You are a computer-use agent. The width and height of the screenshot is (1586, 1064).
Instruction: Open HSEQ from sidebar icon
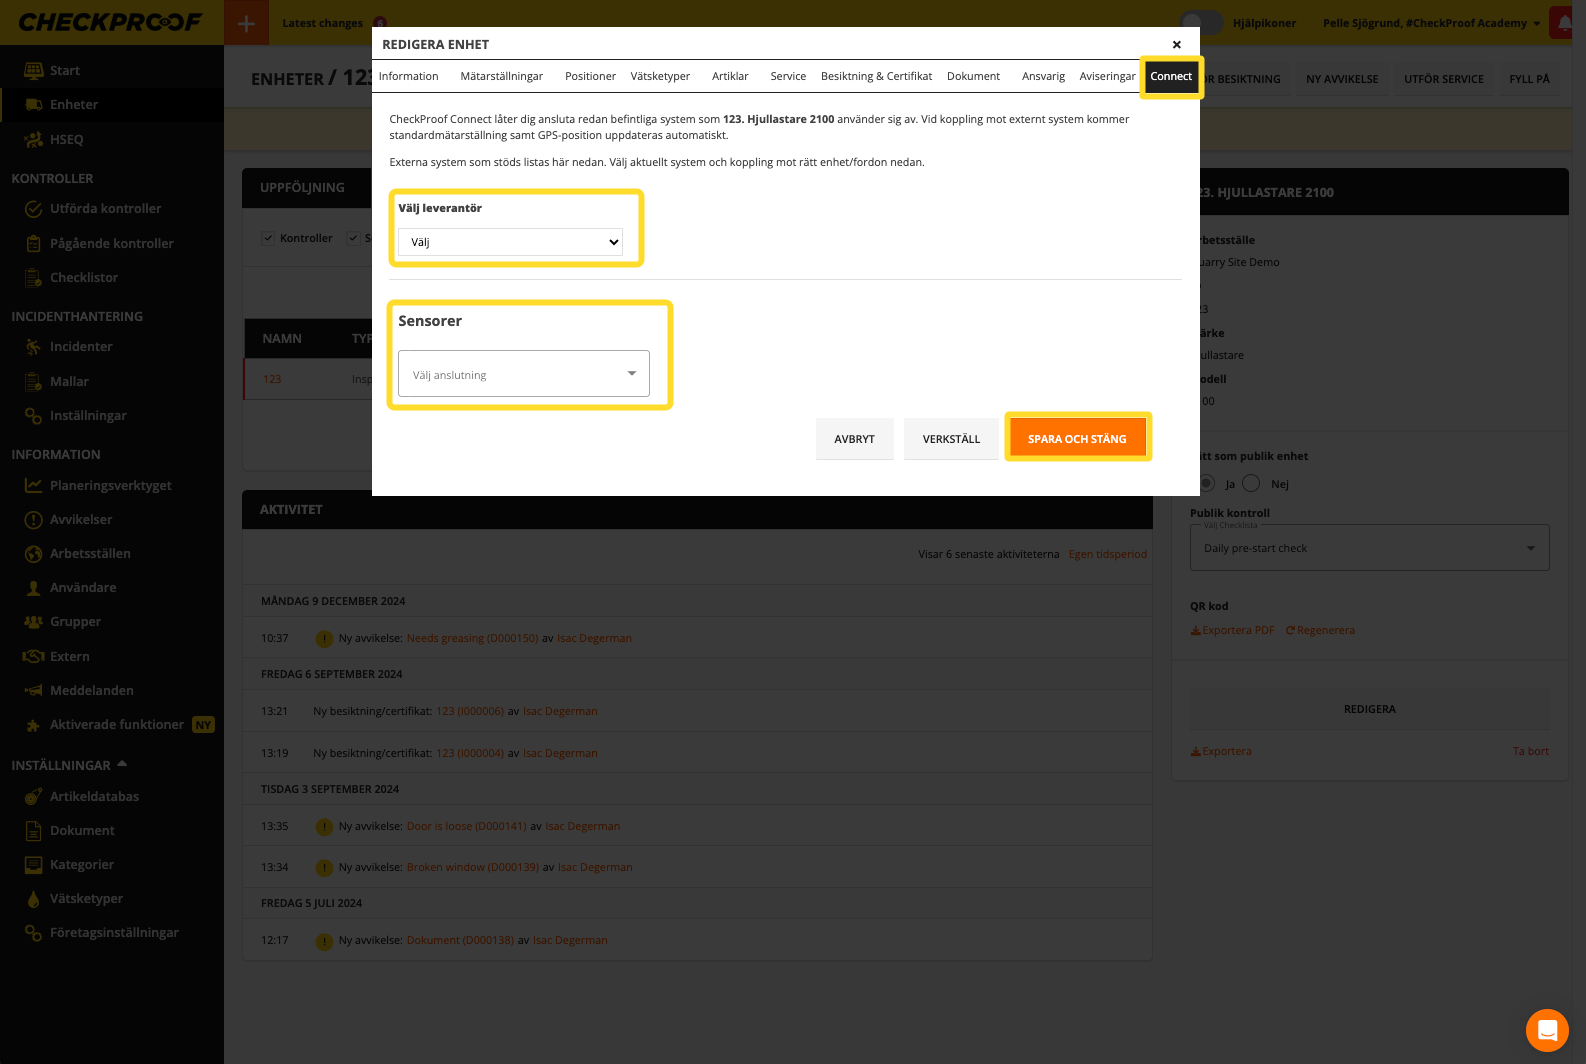(x=33, y=140)
